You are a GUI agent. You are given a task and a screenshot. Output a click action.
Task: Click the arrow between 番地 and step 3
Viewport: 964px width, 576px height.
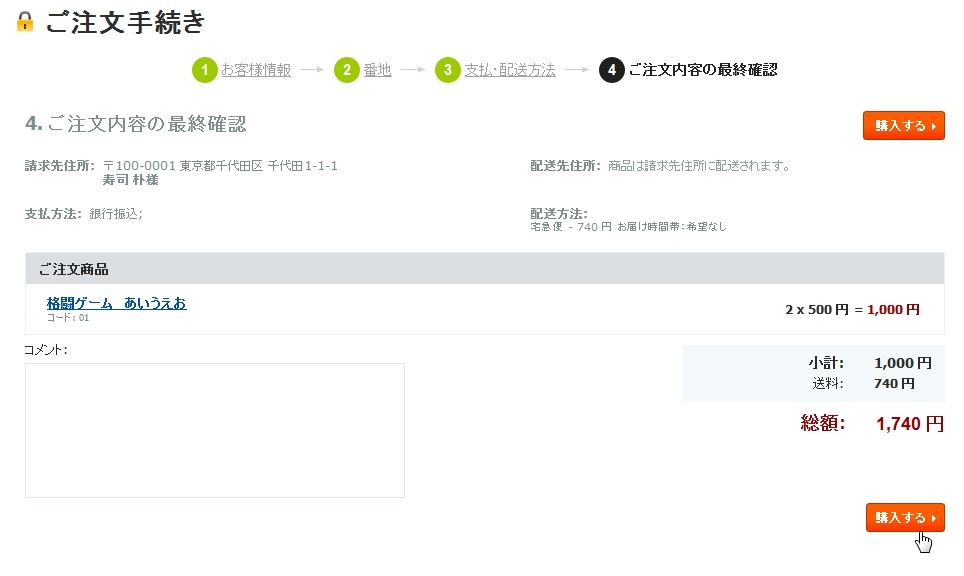[412, 70]
